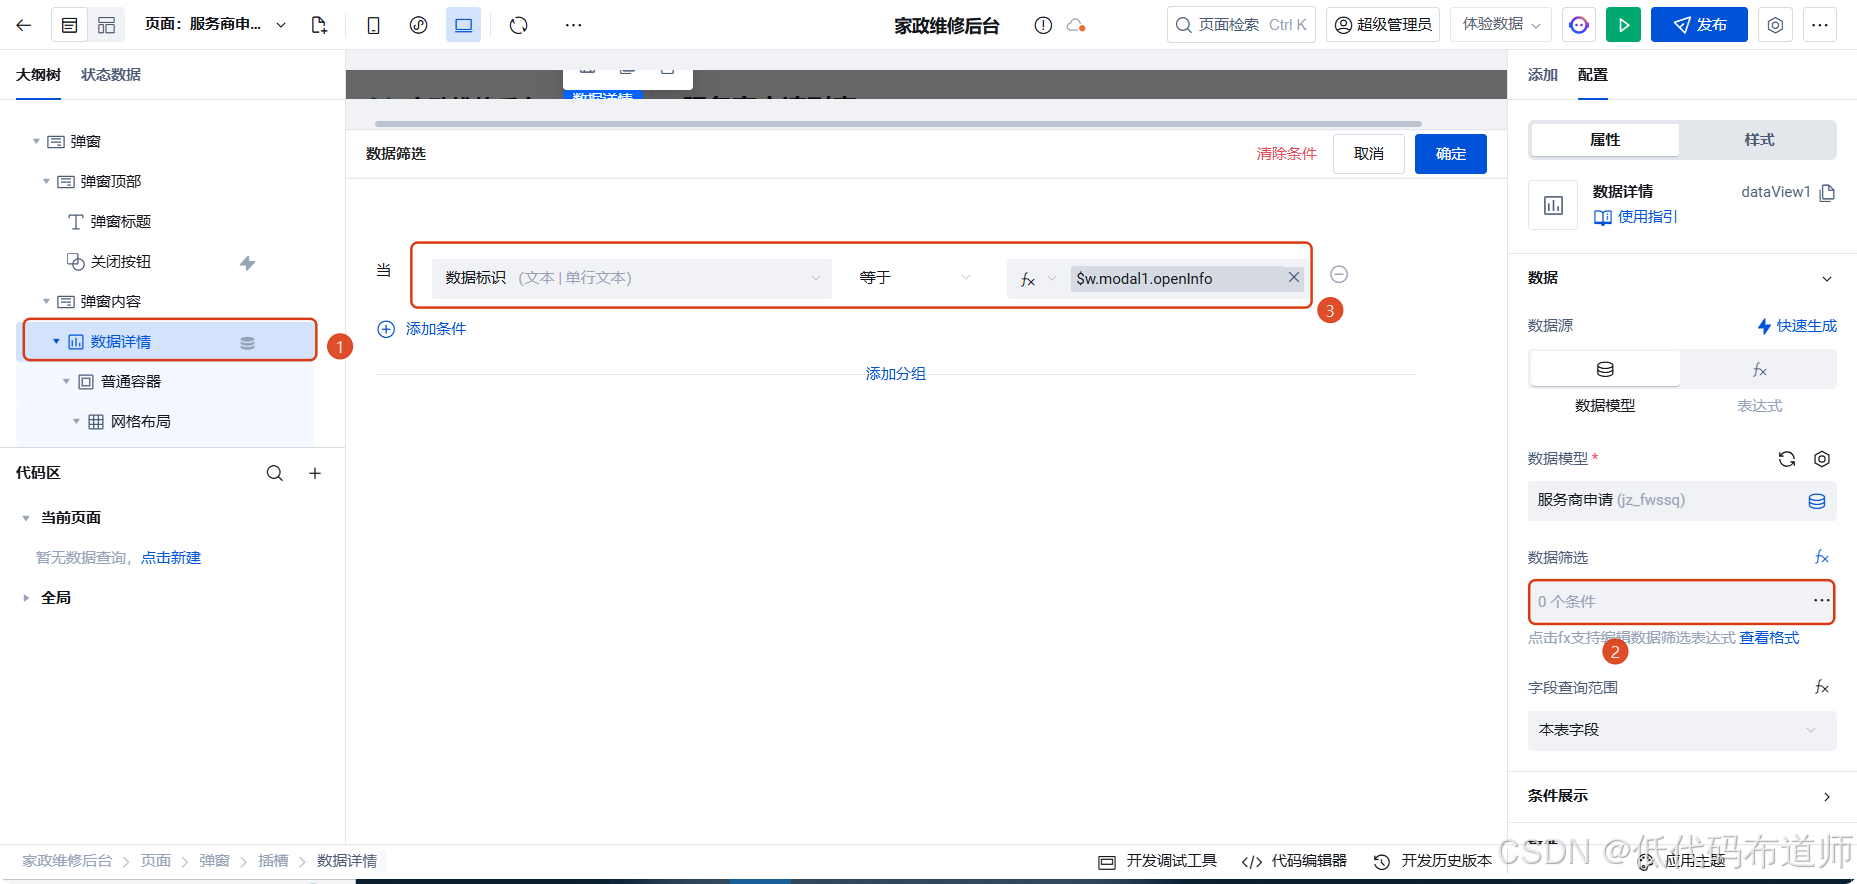Open the 等于 operator dropdown
The height and width of the screenshot is (884, 1857).
[x=915, y=278]
